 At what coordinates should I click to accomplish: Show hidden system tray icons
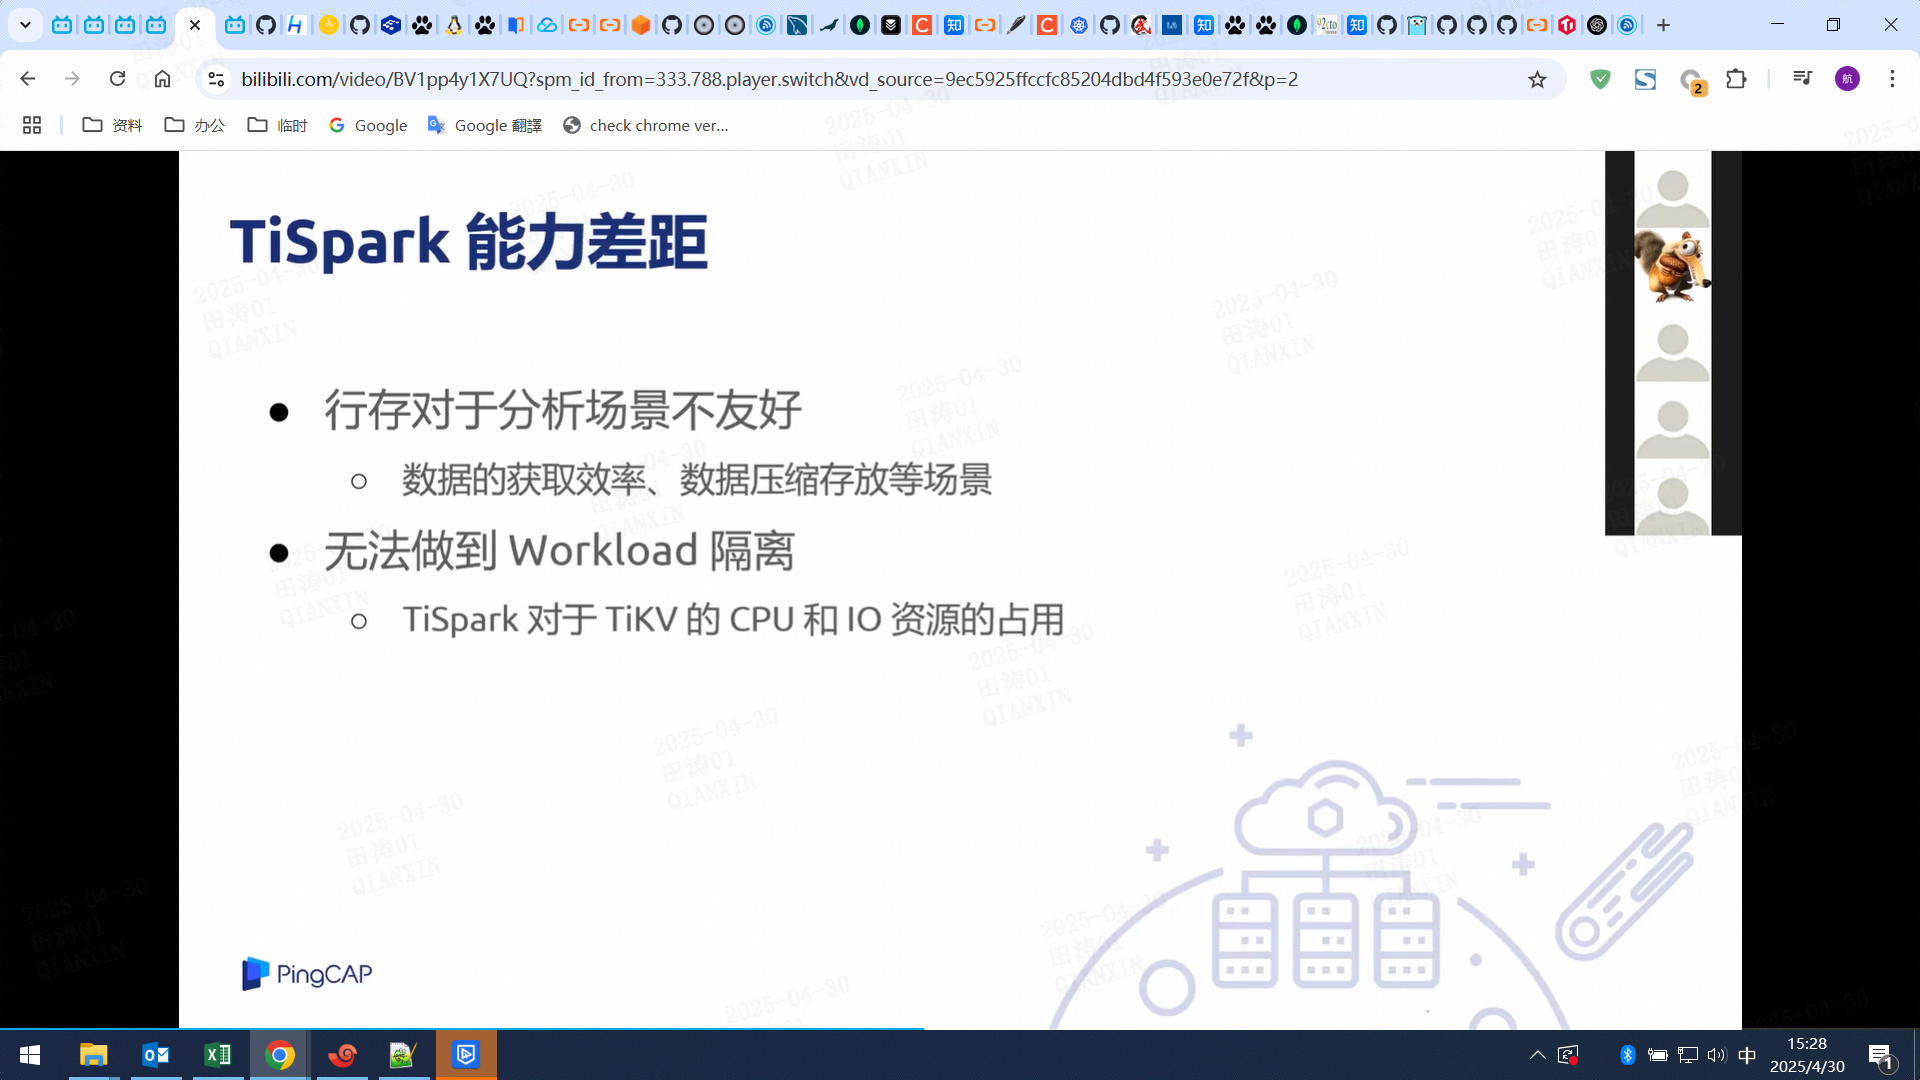tap(1537, 1055)
